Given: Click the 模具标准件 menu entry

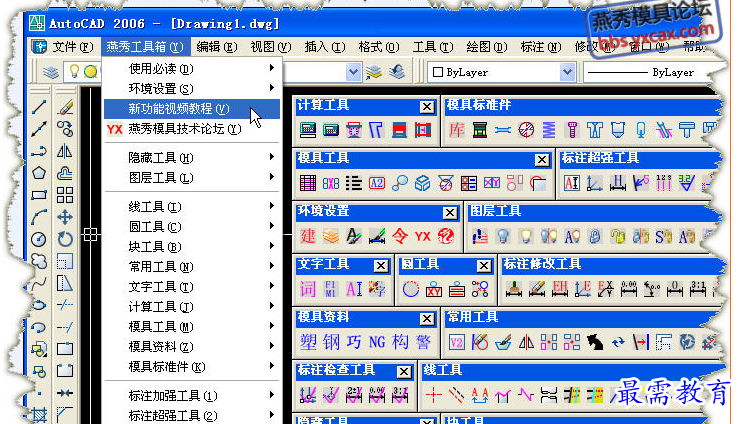Looking at the screenshot, I should click(x=192, y=367).
